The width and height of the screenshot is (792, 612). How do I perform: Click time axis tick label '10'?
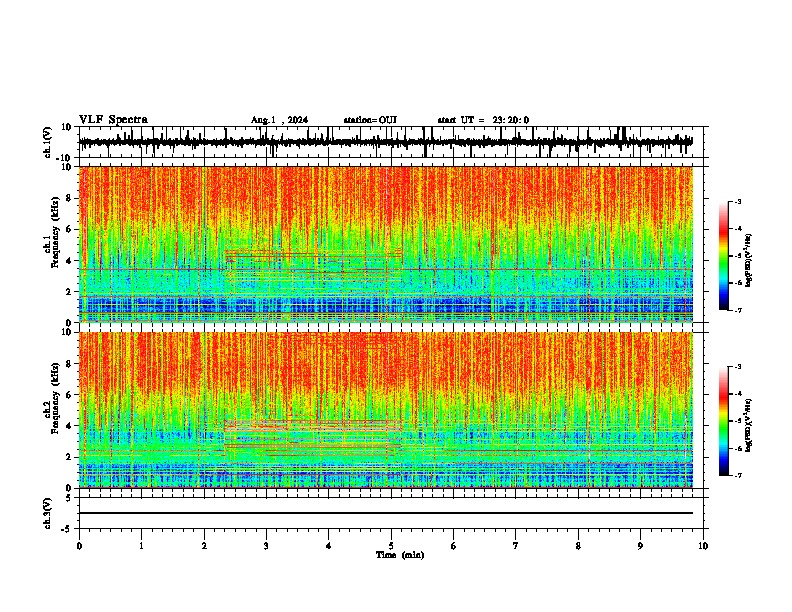[703, 546]
